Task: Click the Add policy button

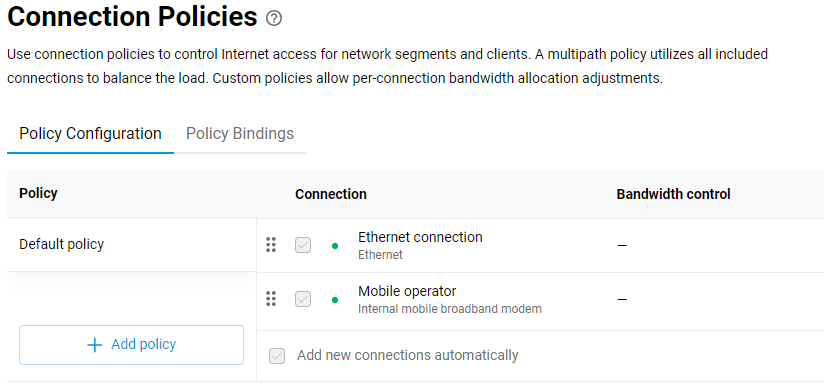Action: click(x=131, y=345)
